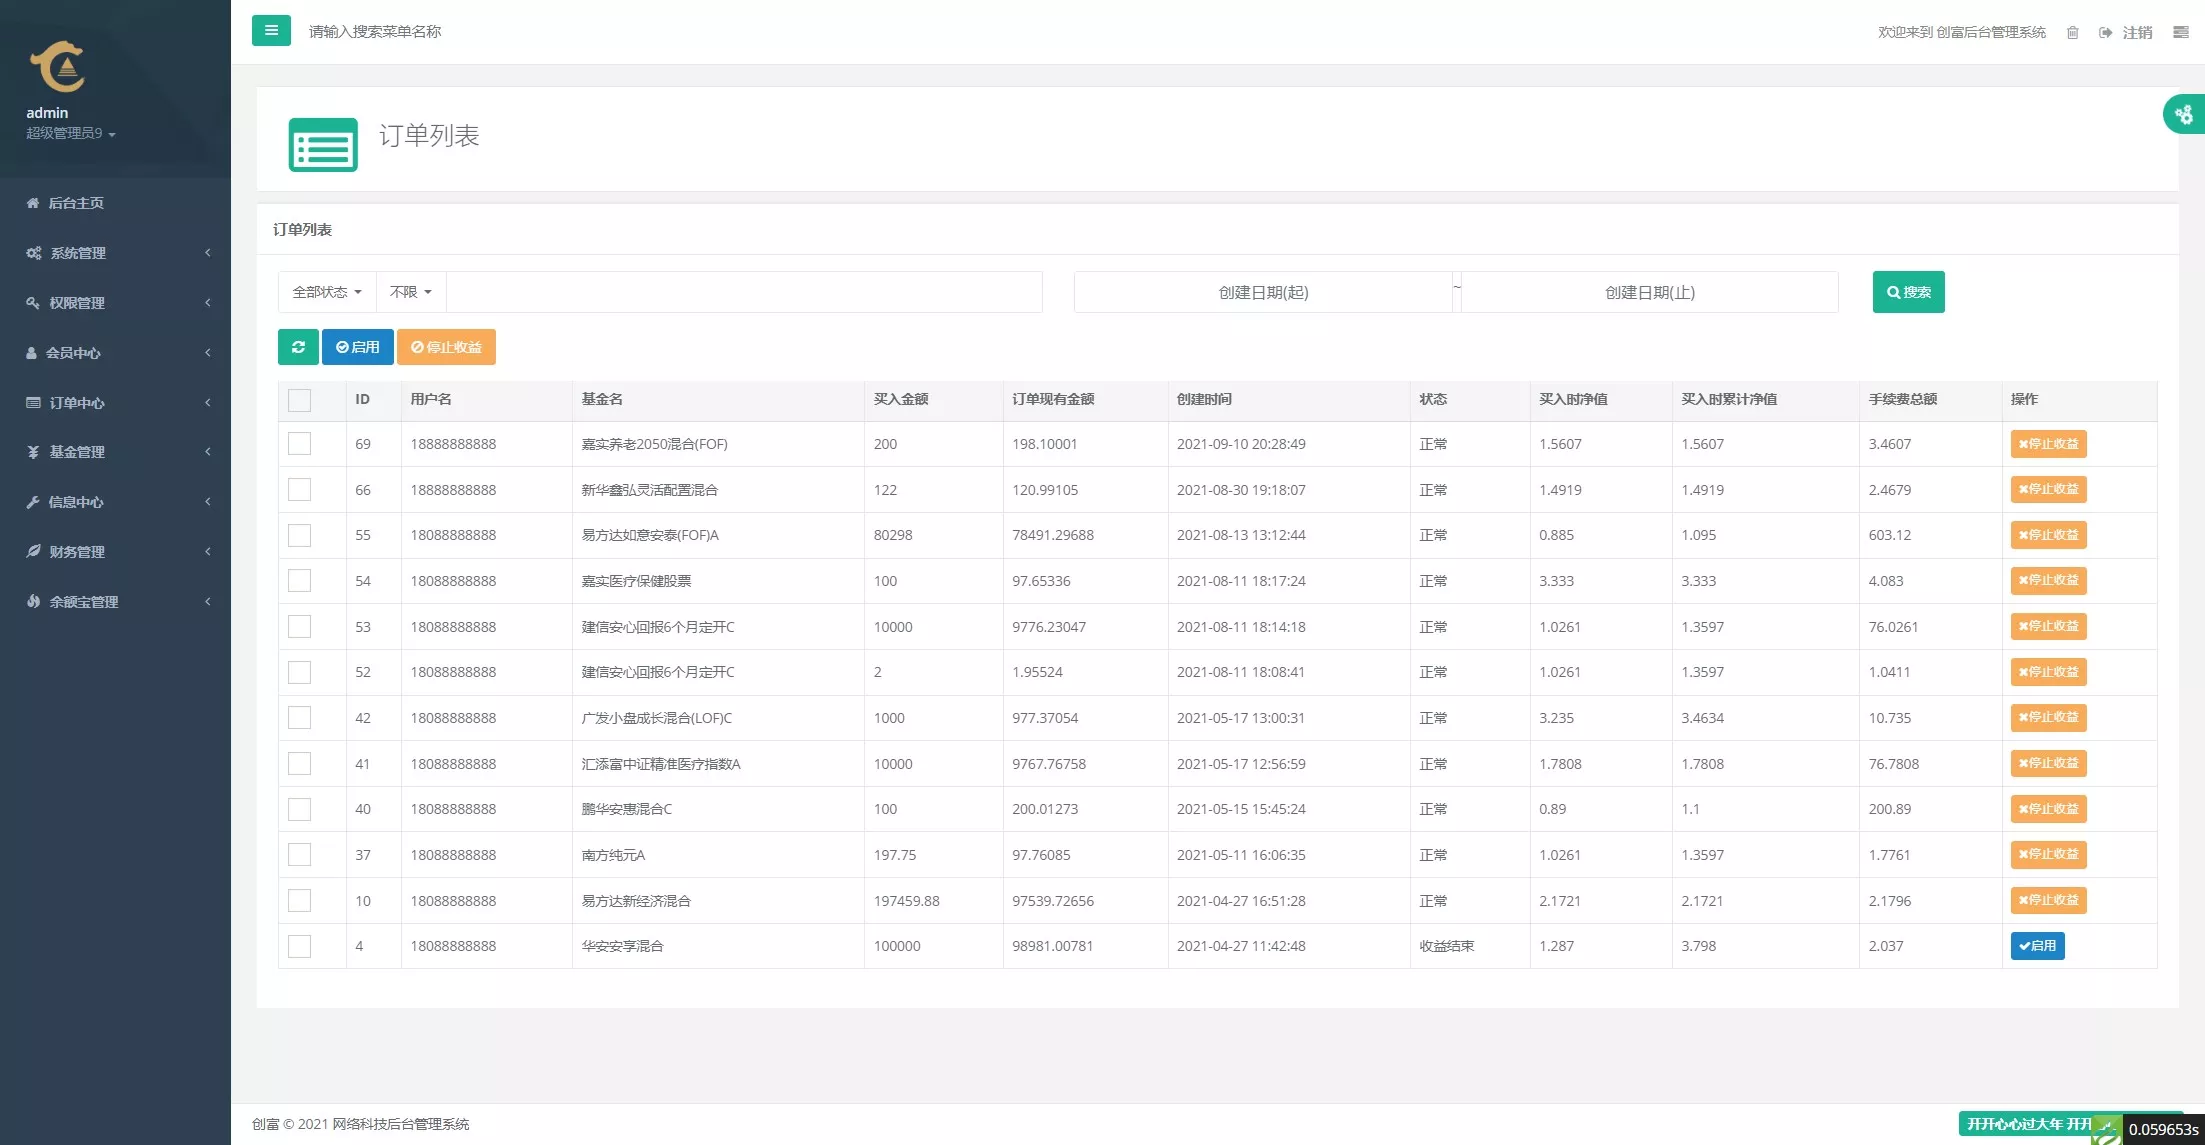Open the 全部状态 status dropdown

[x=327, y=292]
